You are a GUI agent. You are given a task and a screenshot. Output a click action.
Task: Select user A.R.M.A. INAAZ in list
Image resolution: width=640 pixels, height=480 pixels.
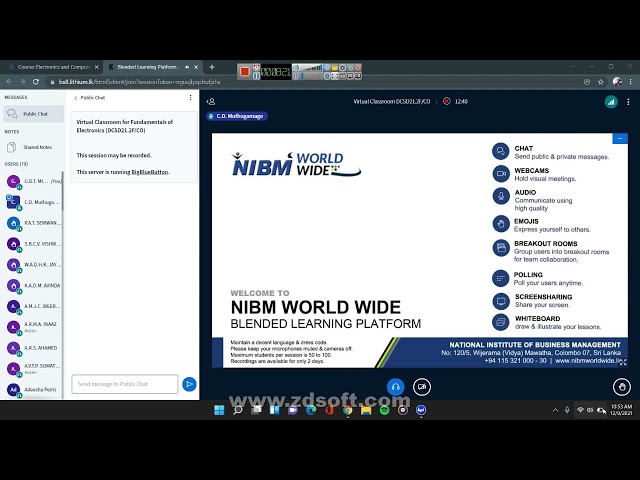pyautogui.click(x=33, y=327)
